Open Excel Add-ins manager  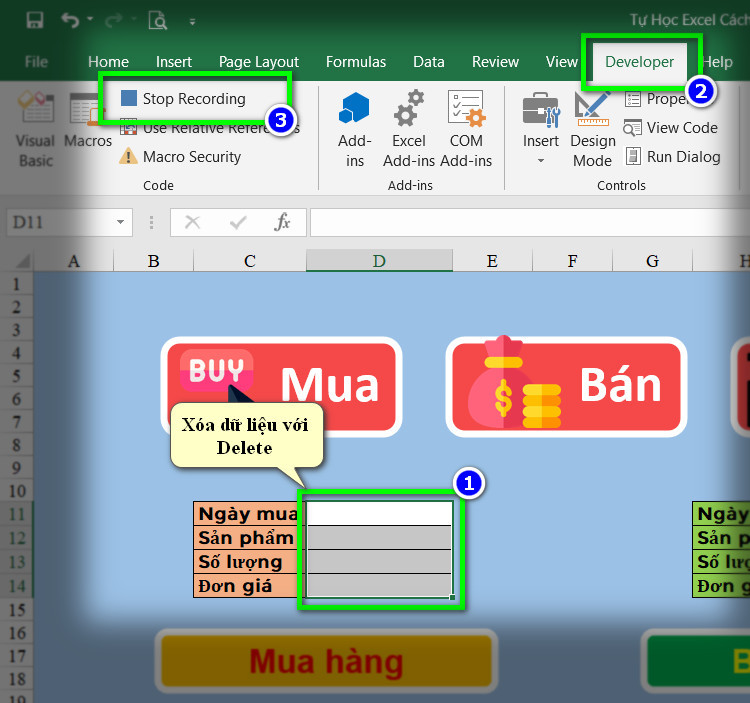point(409,130)
